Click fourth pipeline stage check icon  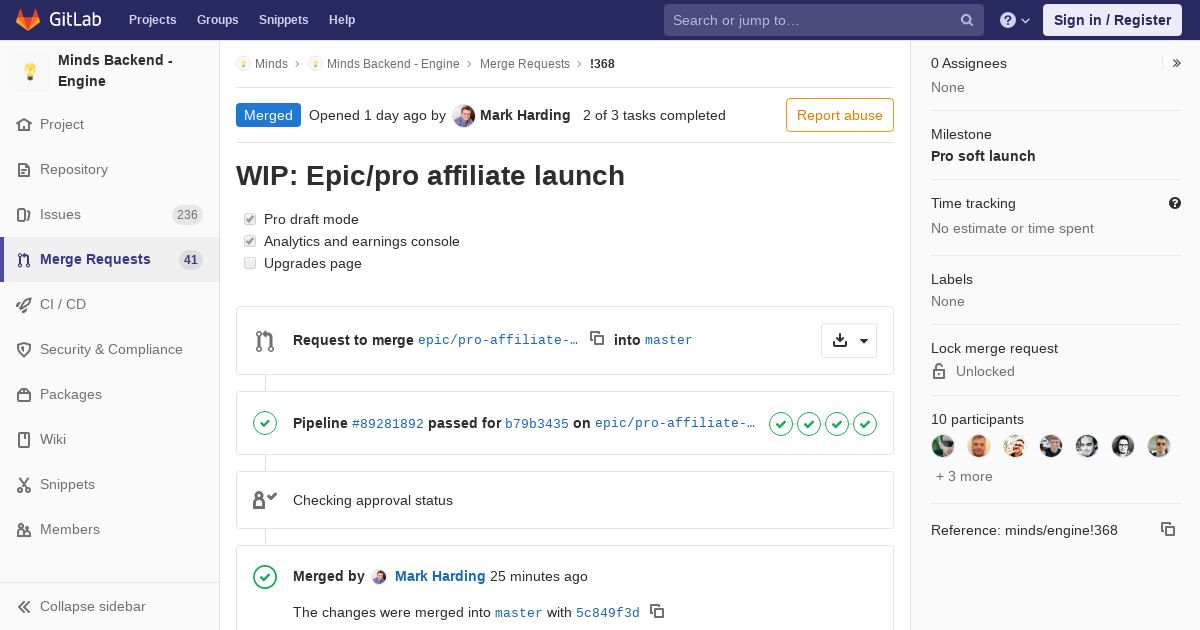865,424
